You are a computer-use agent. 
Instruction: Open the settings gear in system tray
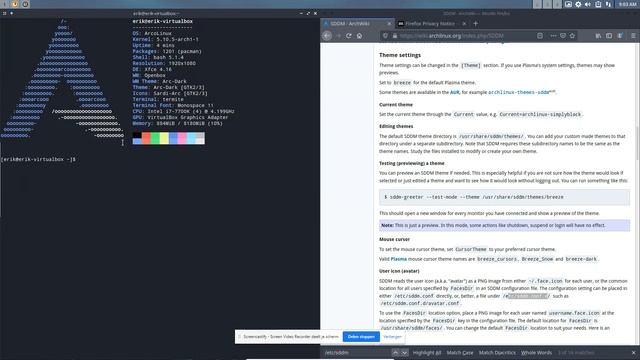point(578,4)
